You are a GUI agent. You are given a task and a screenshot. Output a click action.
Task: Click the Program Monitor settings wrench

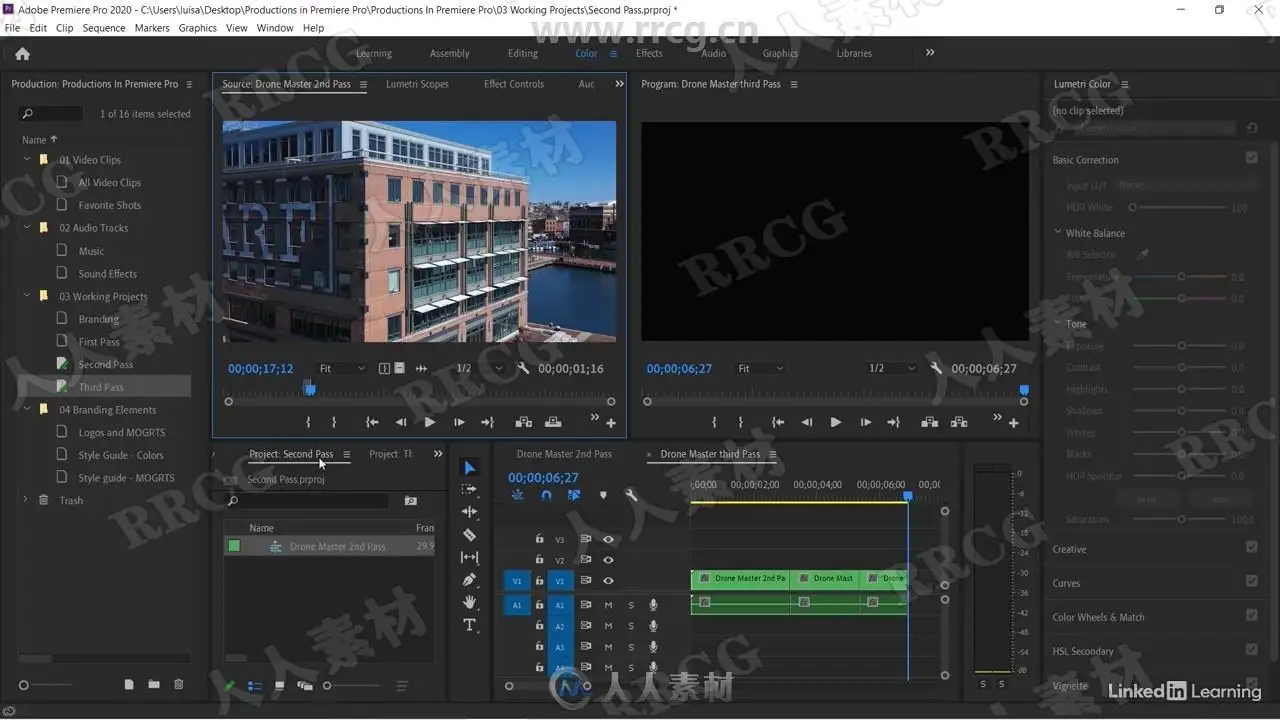[x=936, y=368]
